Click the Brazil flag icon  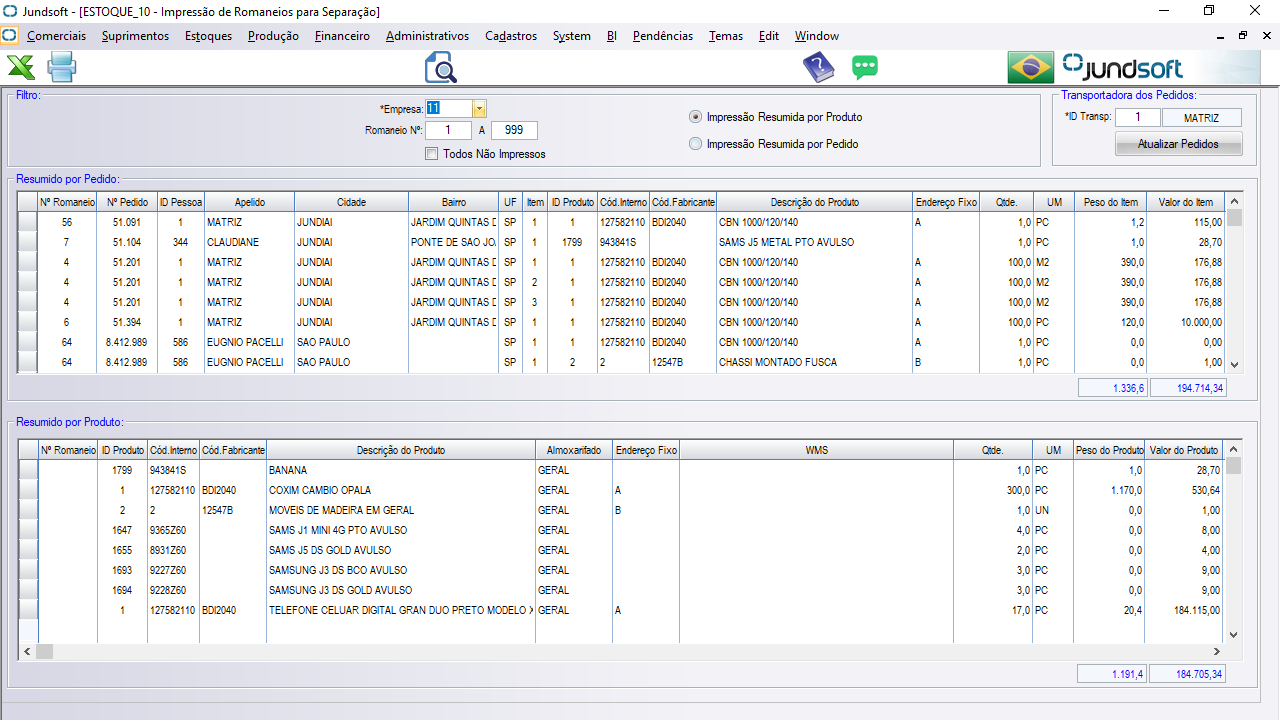[1031, 68]
